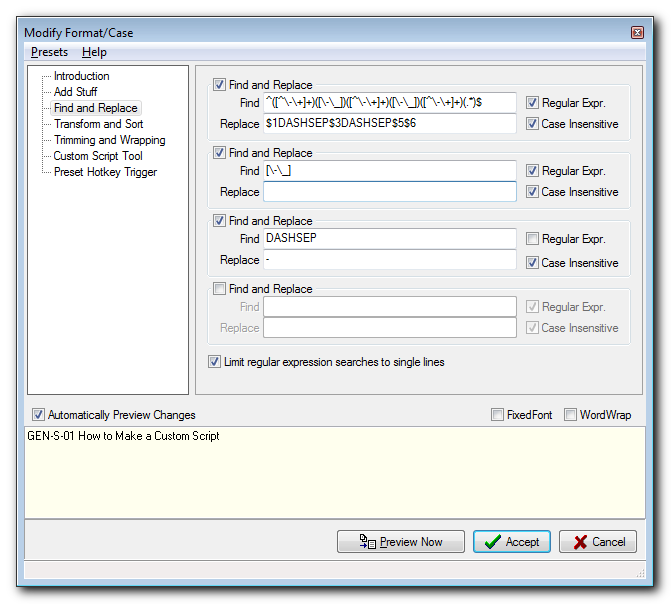Viewport: 671px width, 604px height.
Task: Select Add Stuff in the tree
Action: click(75, 92)
